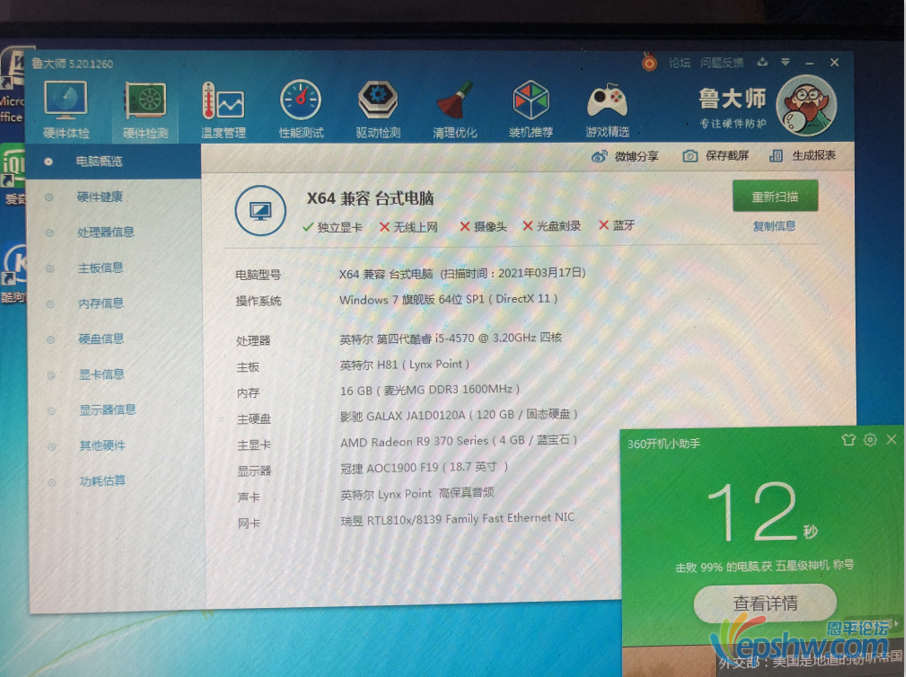The width and height of the screenshot is (906, 677).
Task: Click the 冠捷 AOC1900 monitor value
Action: coord(424,467)
